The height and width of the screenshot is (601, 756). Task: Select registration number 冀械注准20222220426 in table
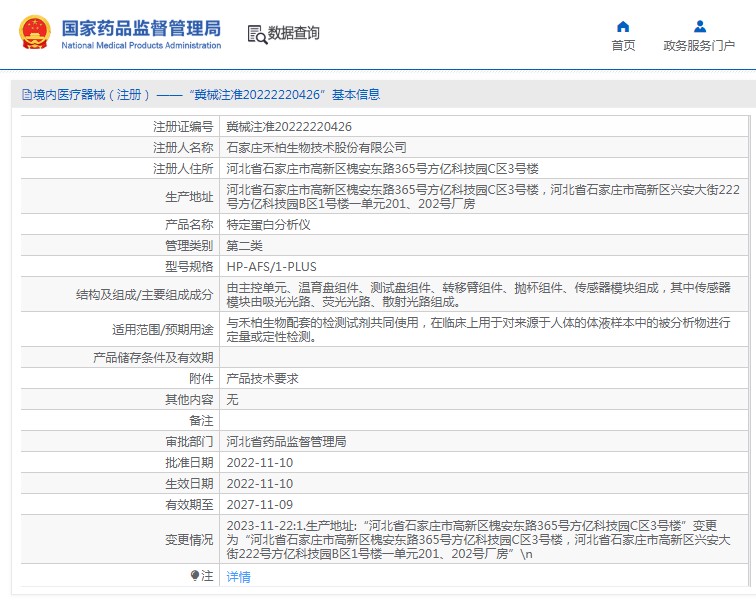289,127
